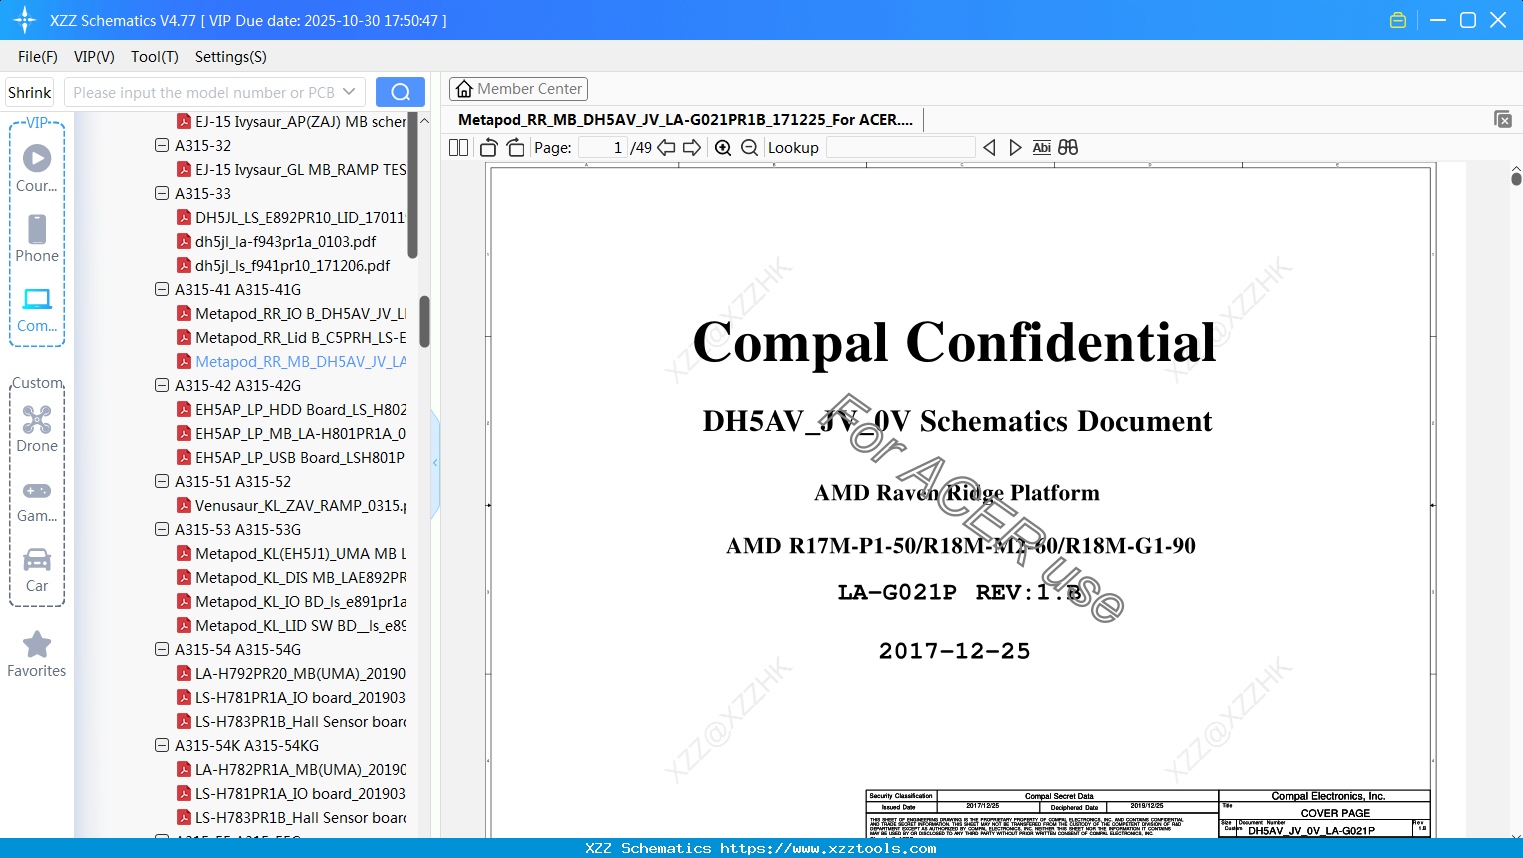1523x858 pixels.
Task: Click the yellow icon in the title bar
Action: click(1398, 20)
